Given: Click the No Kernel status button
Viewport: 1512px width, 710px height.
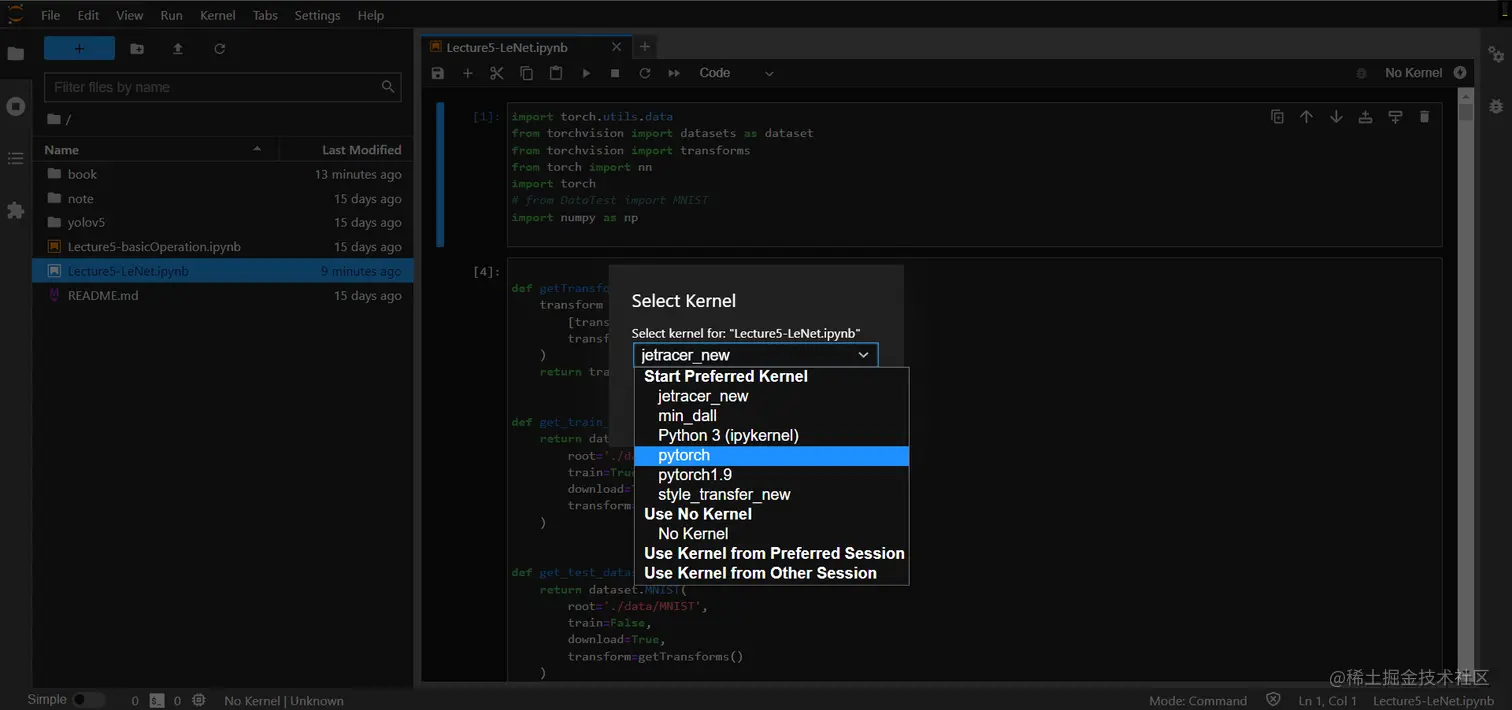Looking at the screenshot, I should pyautogui.click(x=1413, y=73).
